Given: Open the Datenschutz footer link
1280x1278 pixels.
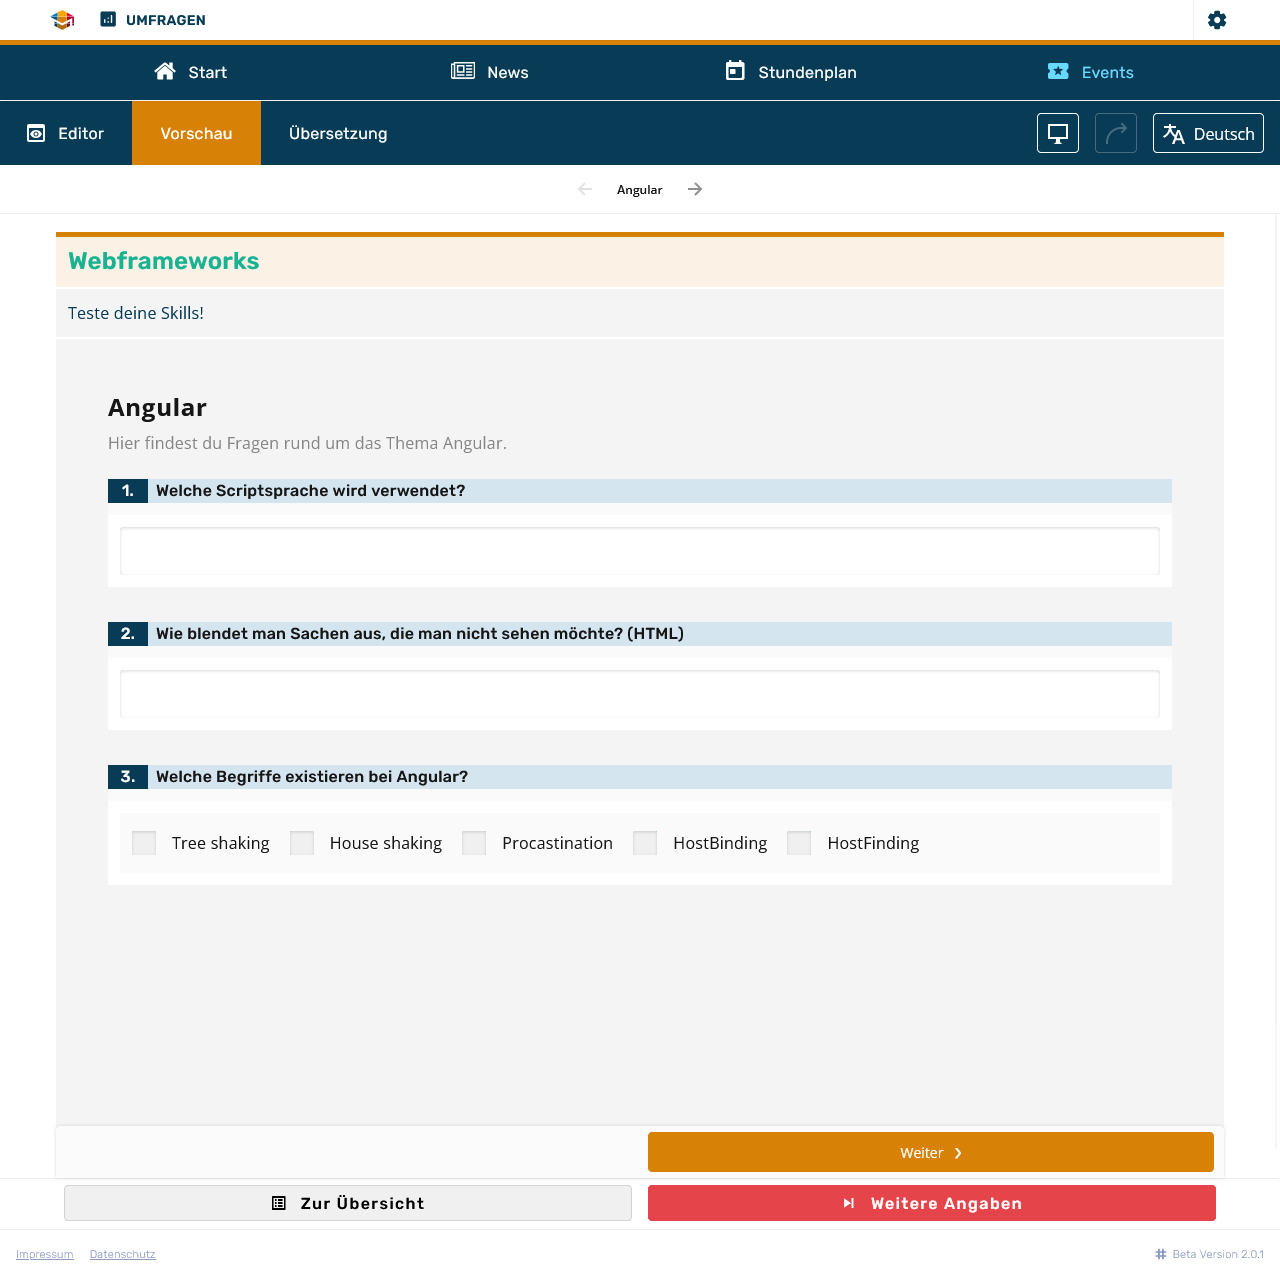Looking at the screenshot, I should click(x=122, y=1254).
